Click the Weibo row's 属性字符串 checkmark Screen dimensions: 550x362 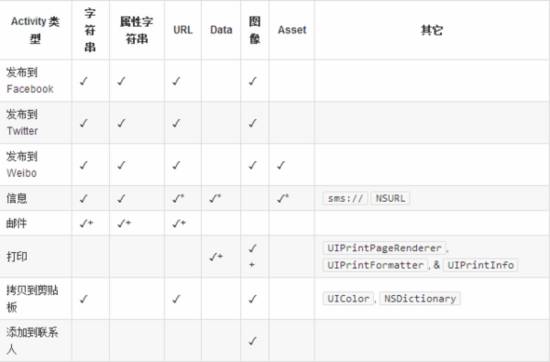pyautogui.click(x=121, y=165)
